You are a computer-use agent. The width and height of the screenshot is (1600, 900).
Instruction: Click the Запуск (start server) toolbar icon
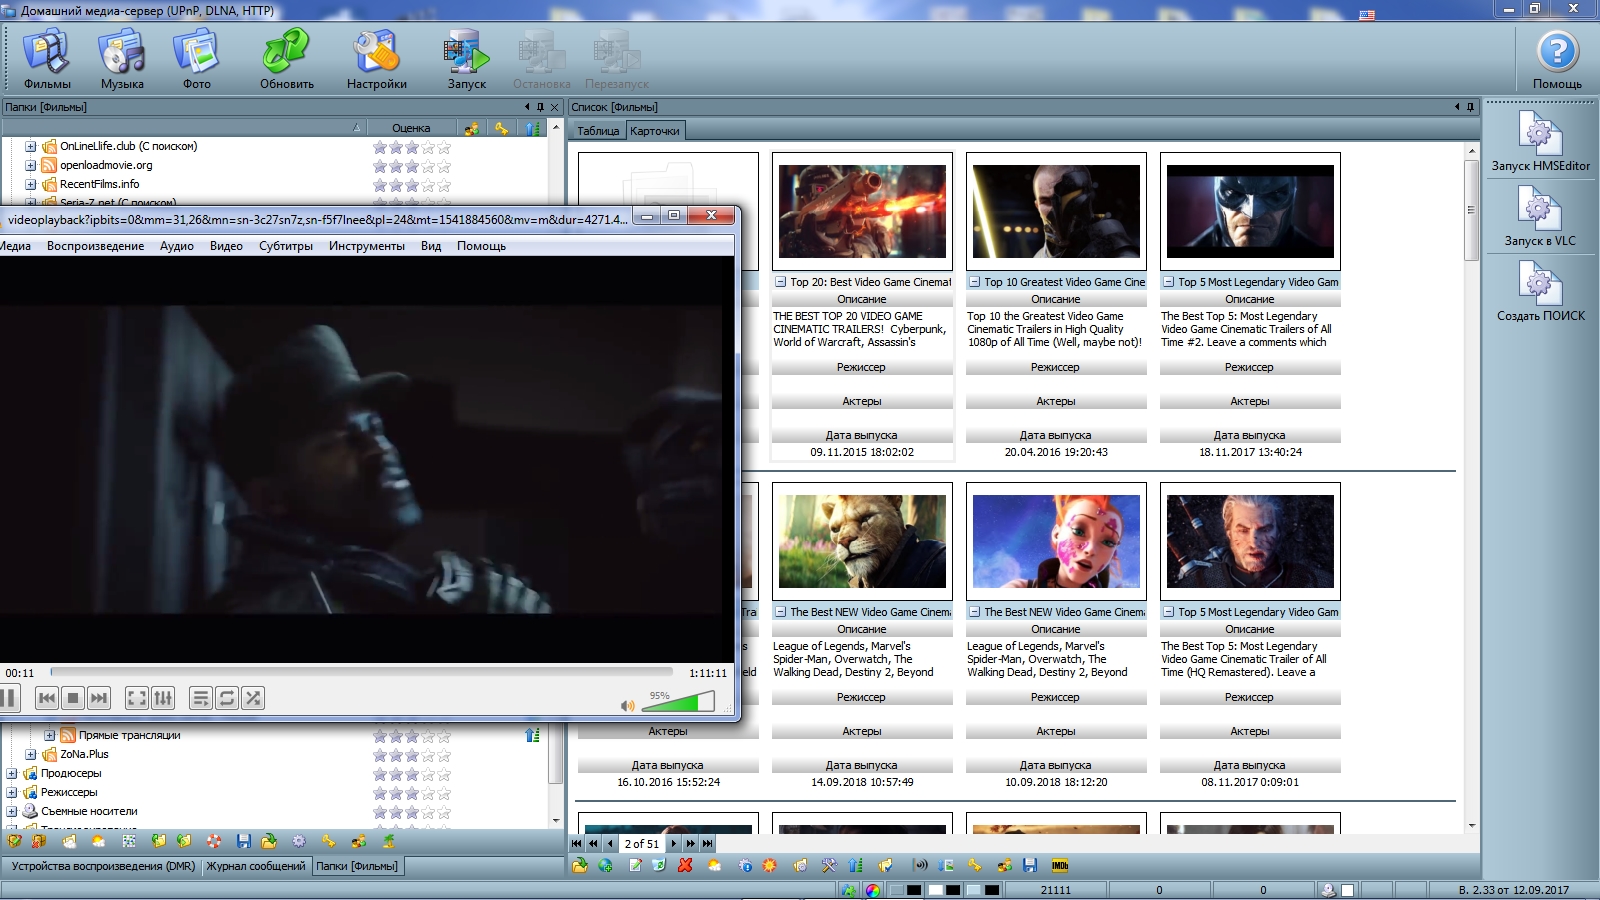[466, 58]
